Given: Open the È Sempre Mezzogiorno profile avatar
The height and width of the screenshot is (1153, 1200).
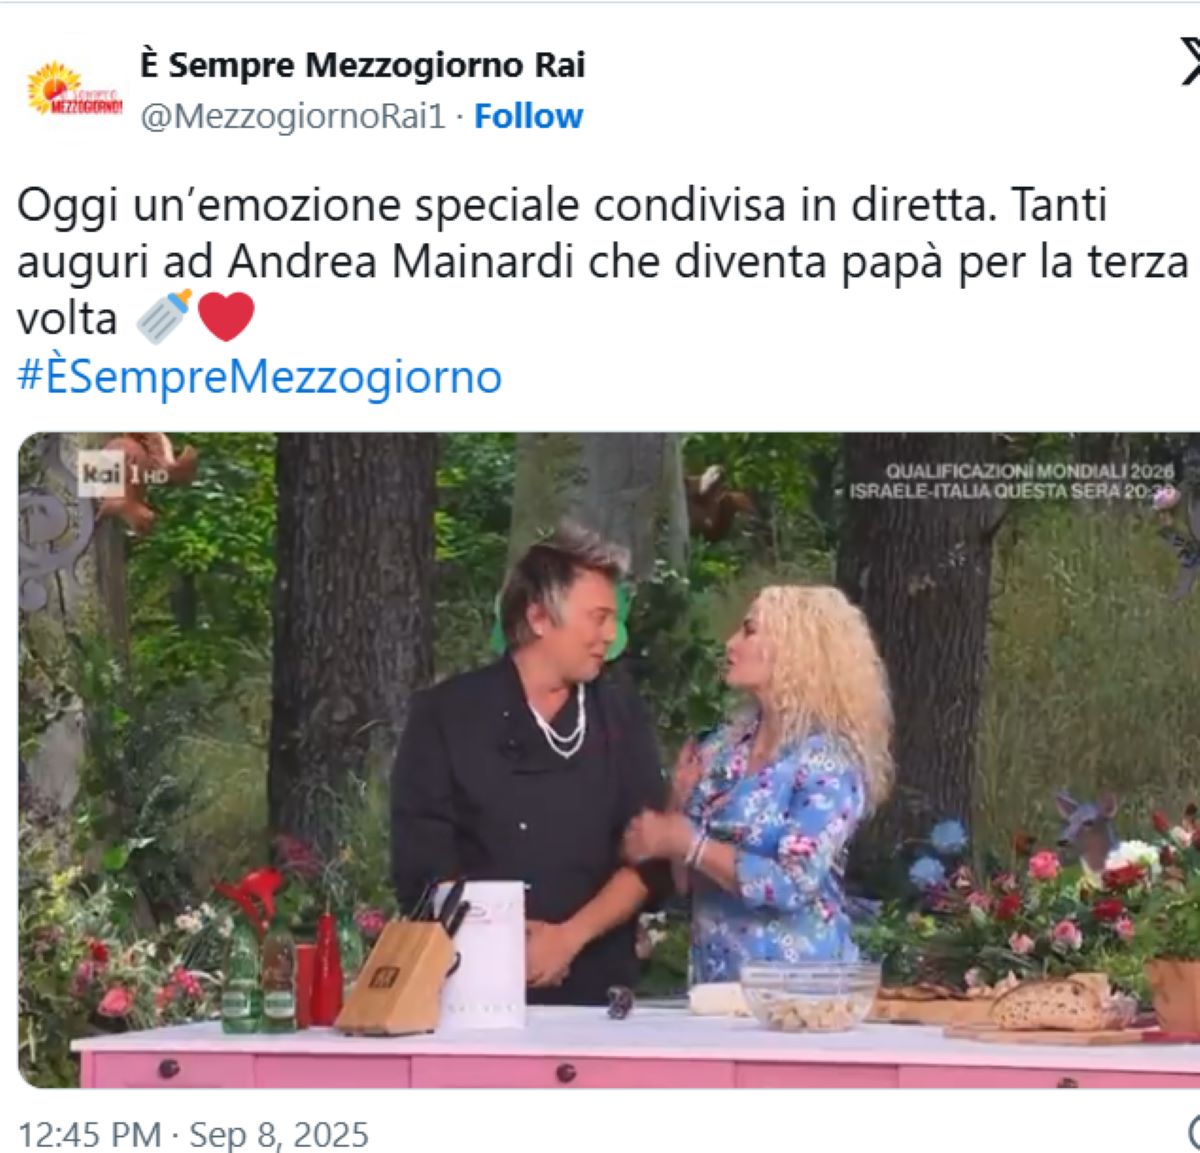Looking at the screenshot, I should pos(74,90).
